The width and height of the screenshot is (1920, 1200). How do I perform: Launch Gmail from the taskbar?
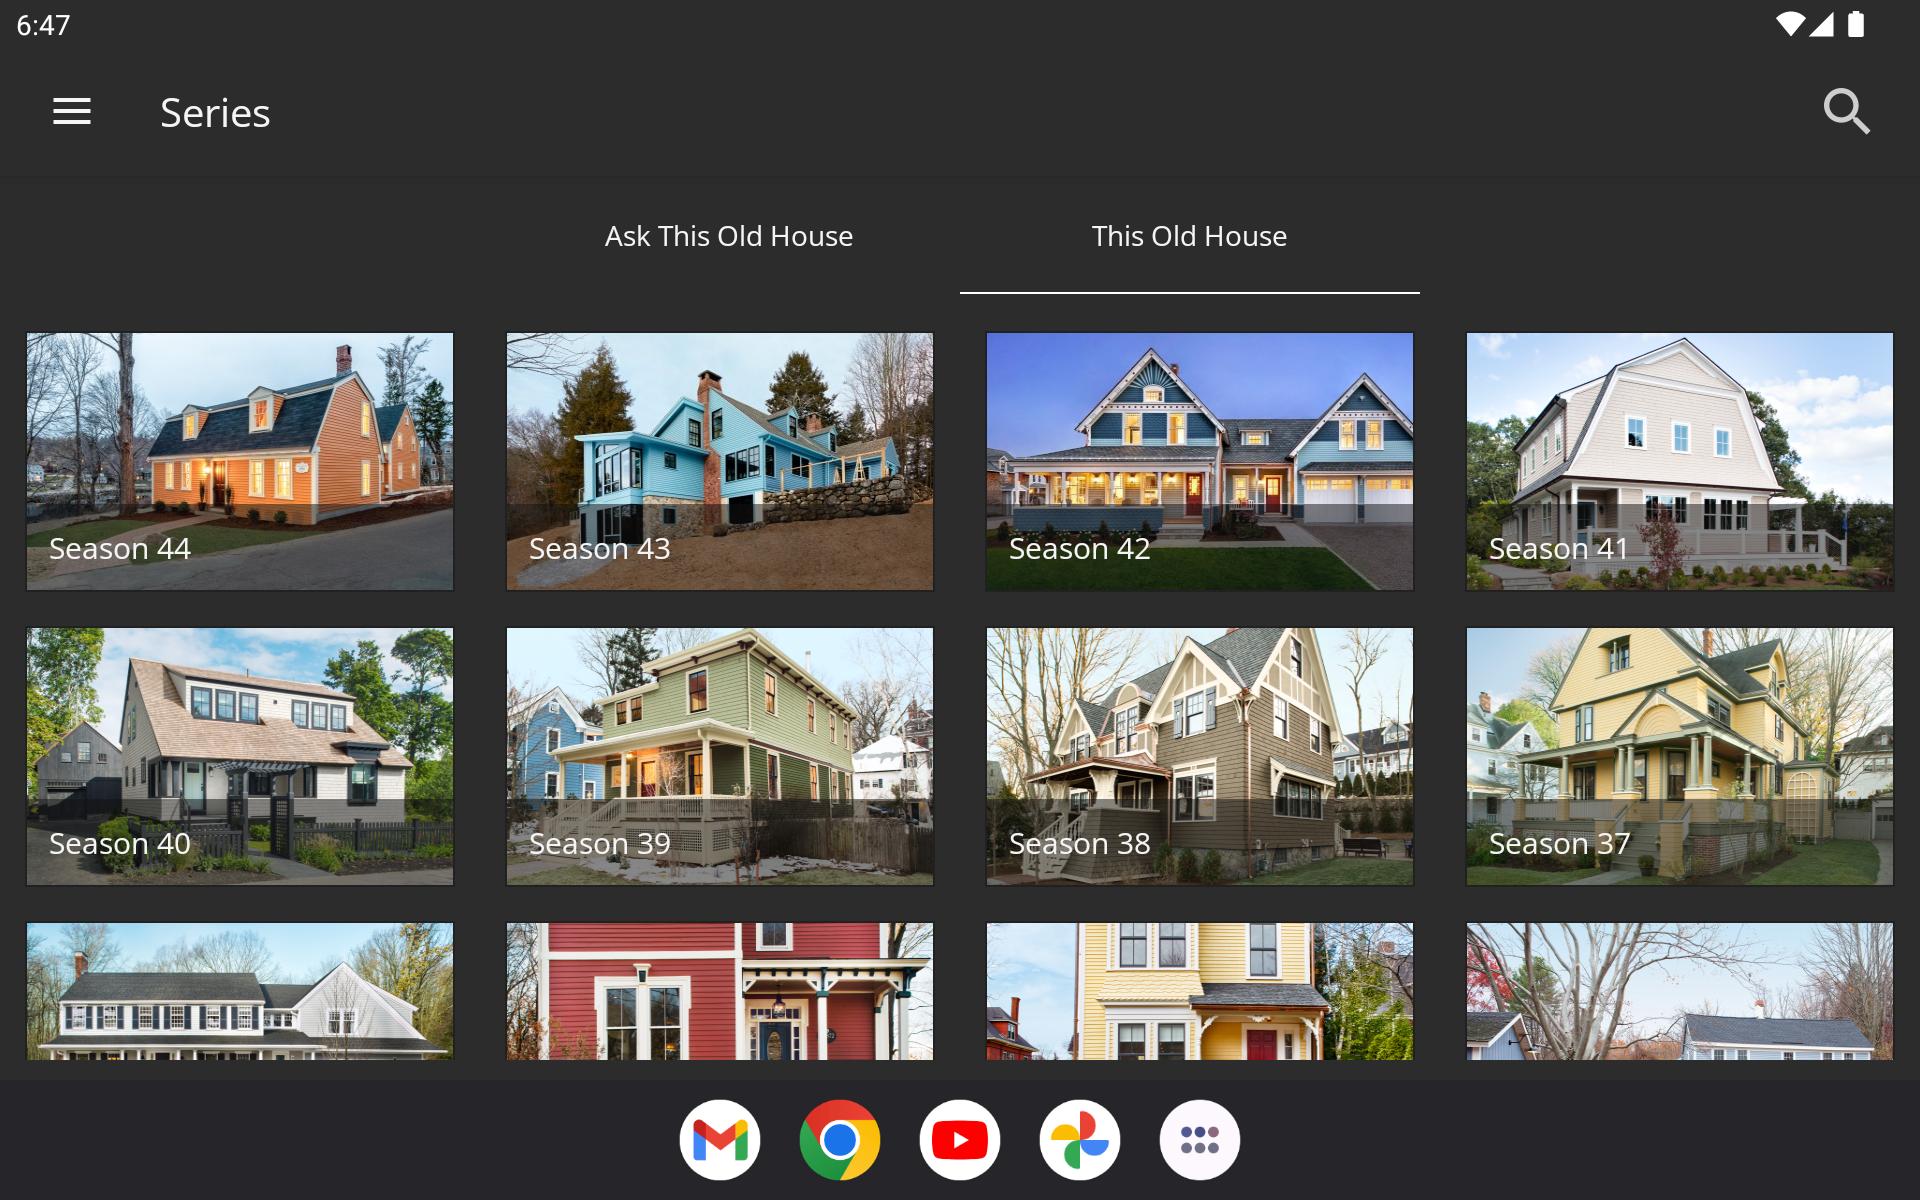(720, 1140)
